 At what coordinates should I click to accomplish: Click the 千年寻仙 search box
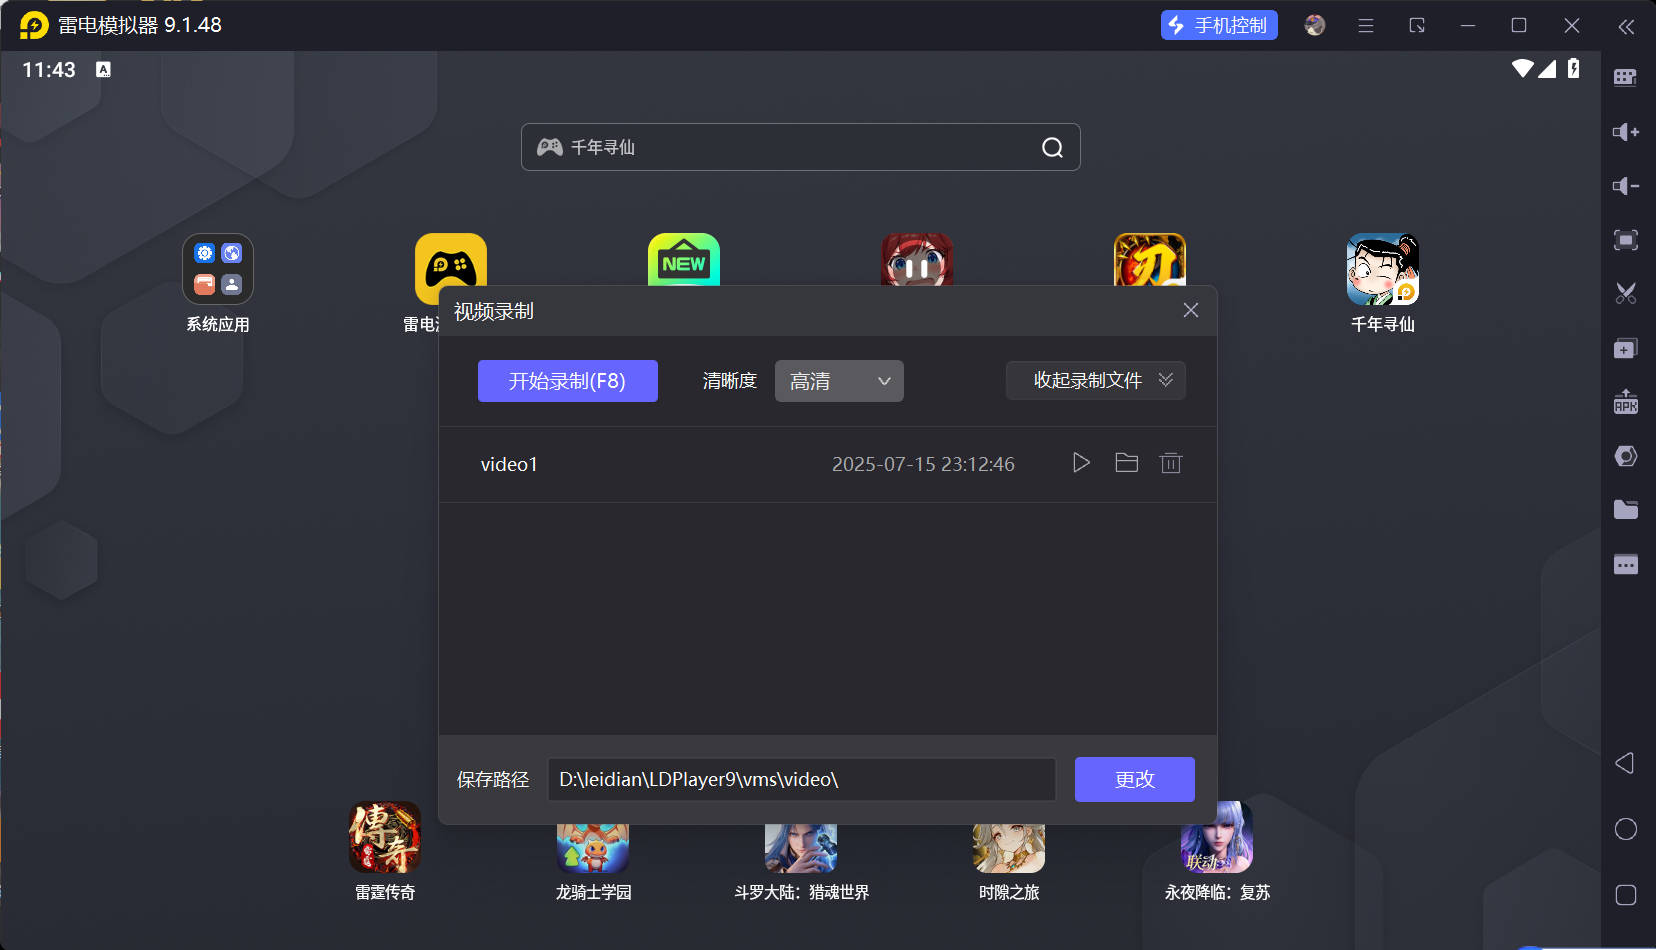(800, 147)
